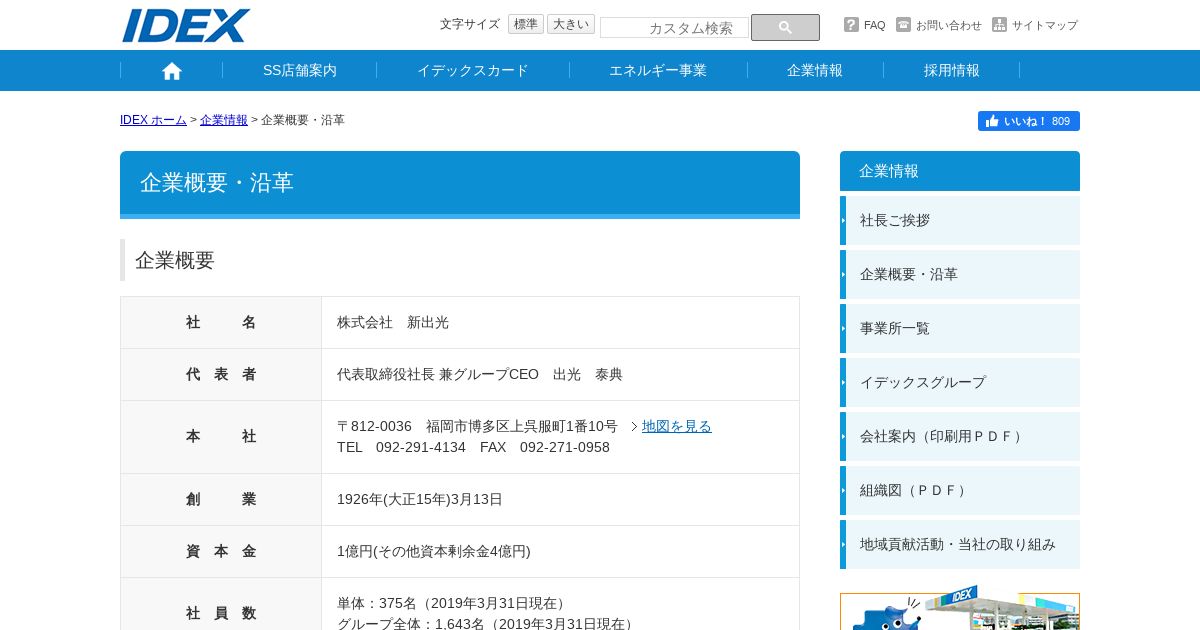Viewport: 1200px width, 630px height.
Task: Open イデックスカード menu
Action: pos(473,70)
